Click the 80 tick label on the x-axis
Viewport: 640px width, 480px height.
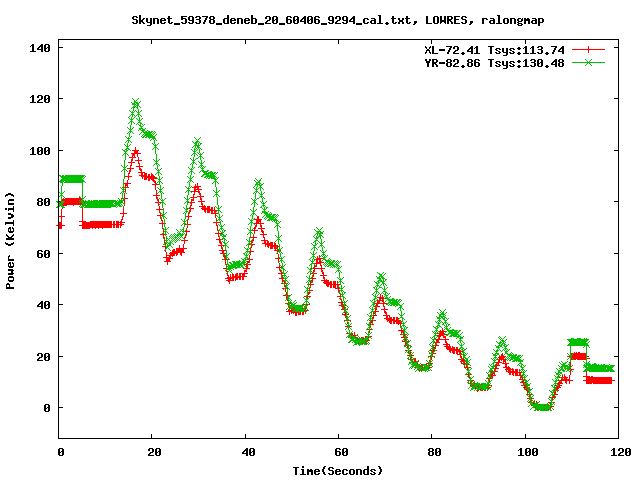434,452
